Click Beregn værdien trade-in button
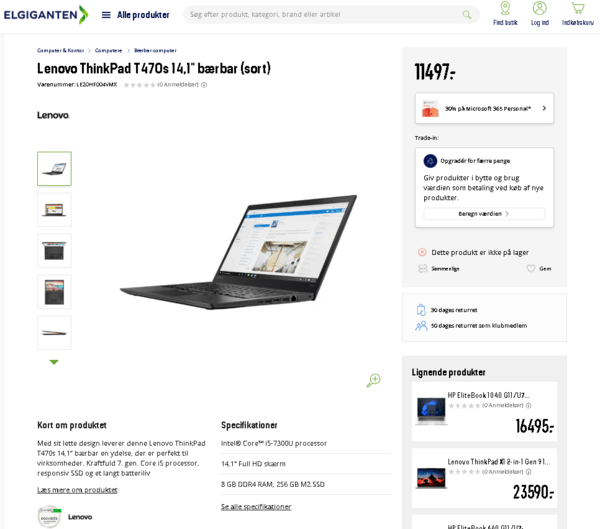 click(x=484, y=214)
